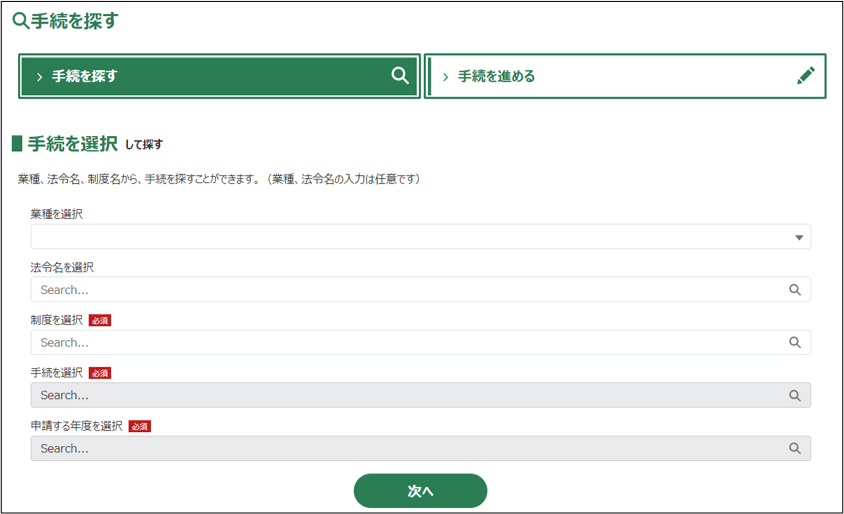844x514 pixels.
Task: Click the chevron arrow in the 手続を進める tab
Action: click(x=445, y=77)
